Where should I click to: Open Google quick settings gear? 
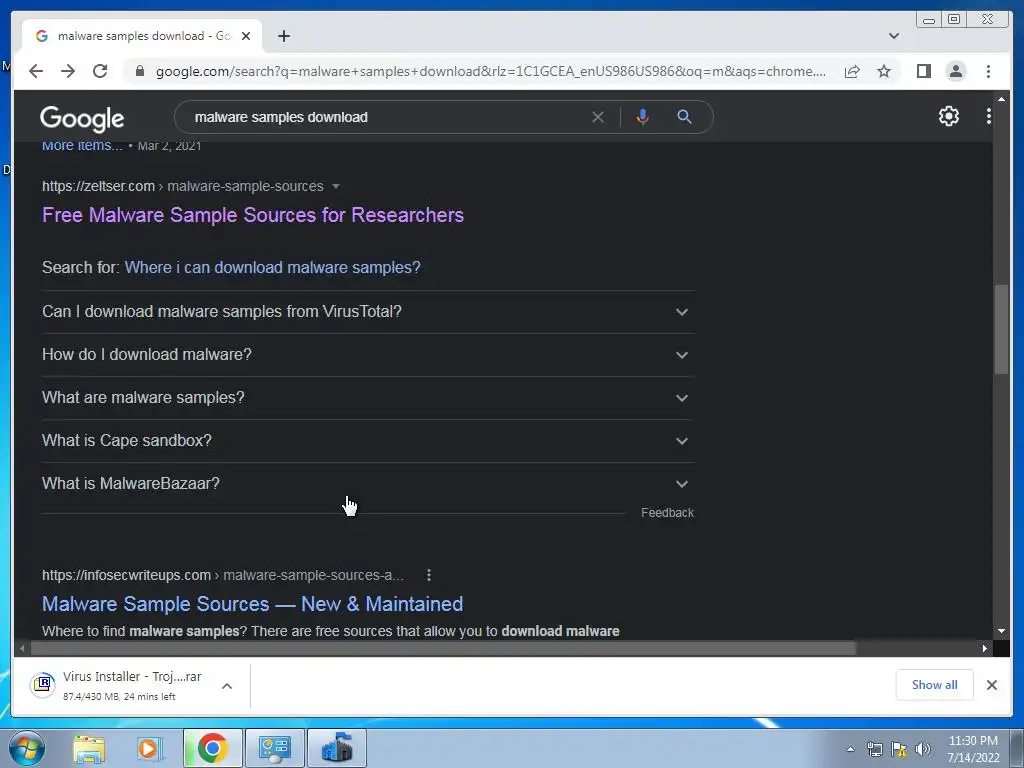948,116
